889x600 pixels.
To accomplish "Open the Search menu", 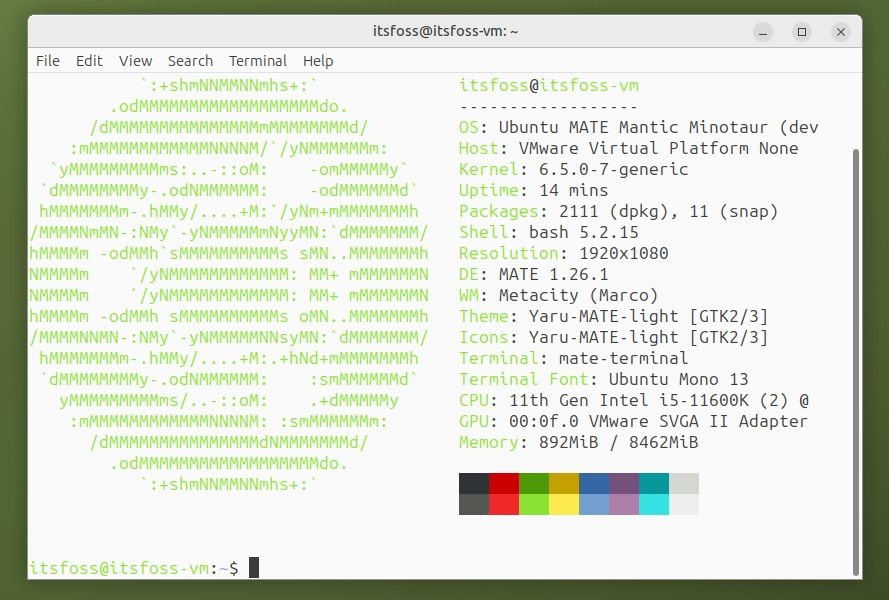I will (x=190, y=61).
